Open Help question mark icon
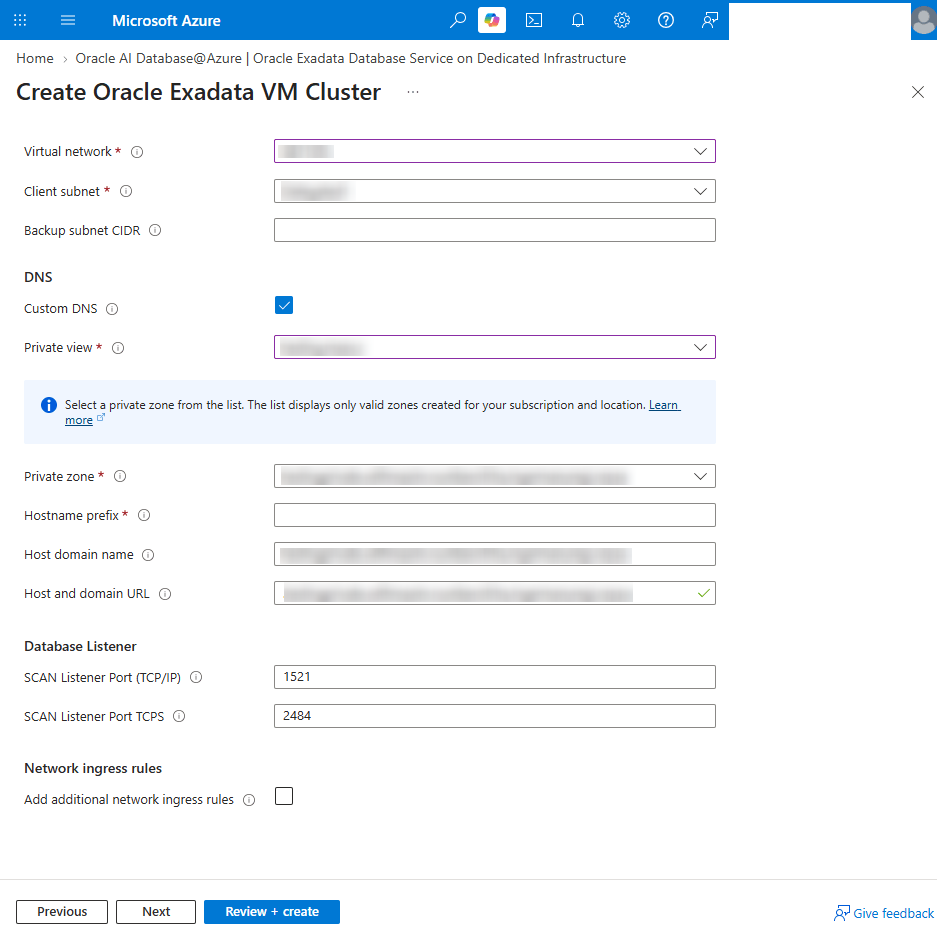Image resolution: width=937 pixels, height=943 pixels. click(x=666, y=20)
